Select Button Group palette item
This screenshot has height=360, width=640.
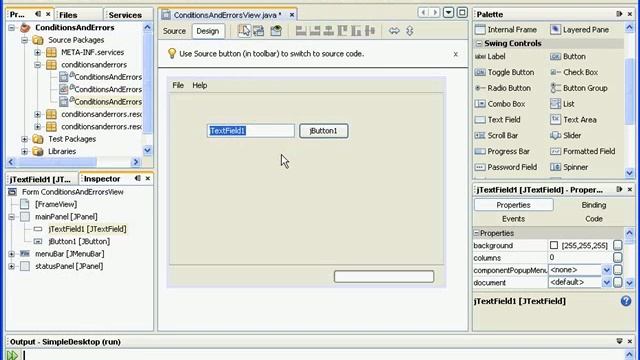click(x=579, y=88)
